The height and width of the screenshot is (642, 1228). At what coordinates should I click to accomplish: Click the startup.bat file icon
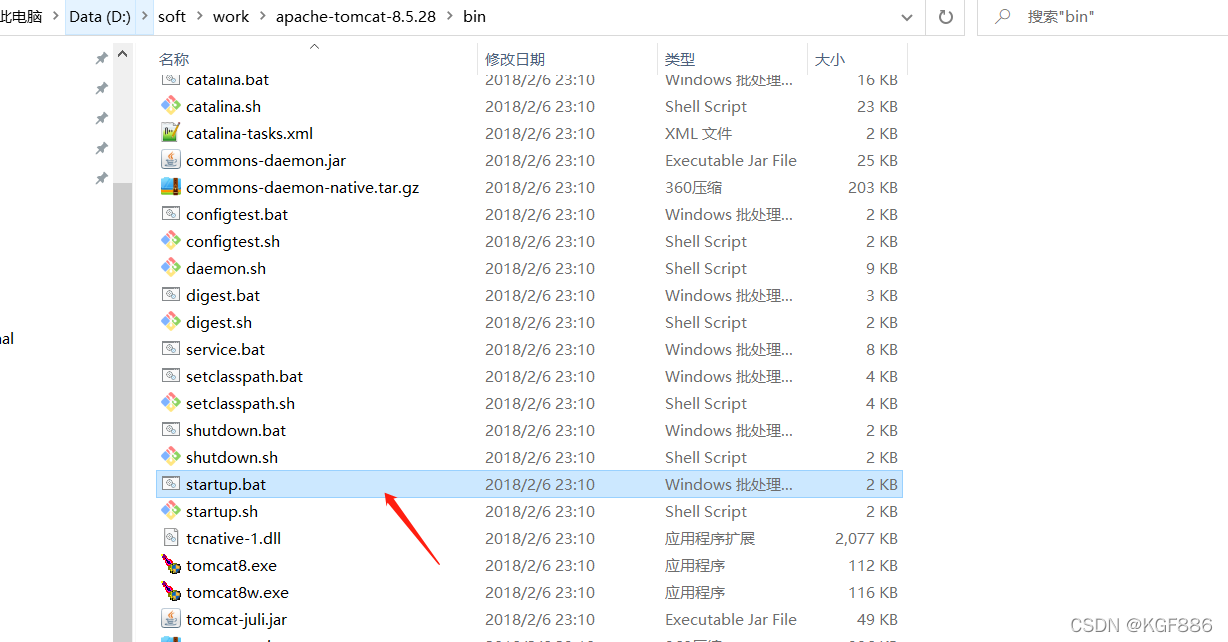click(x=170, y=484)
